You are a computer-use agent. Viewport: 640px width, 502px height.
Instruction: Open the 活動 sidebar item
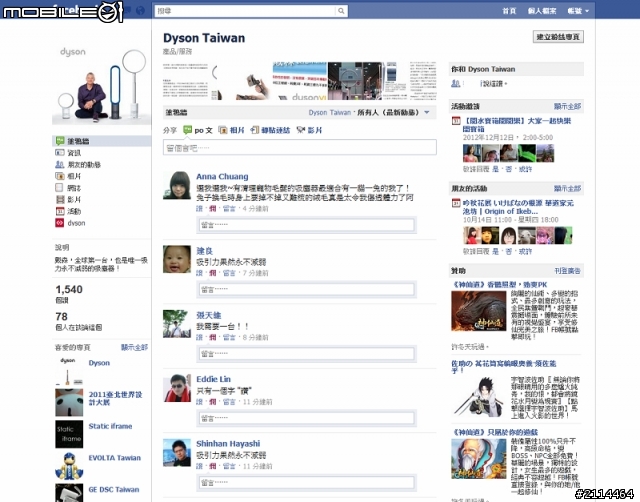coord(74,211)
